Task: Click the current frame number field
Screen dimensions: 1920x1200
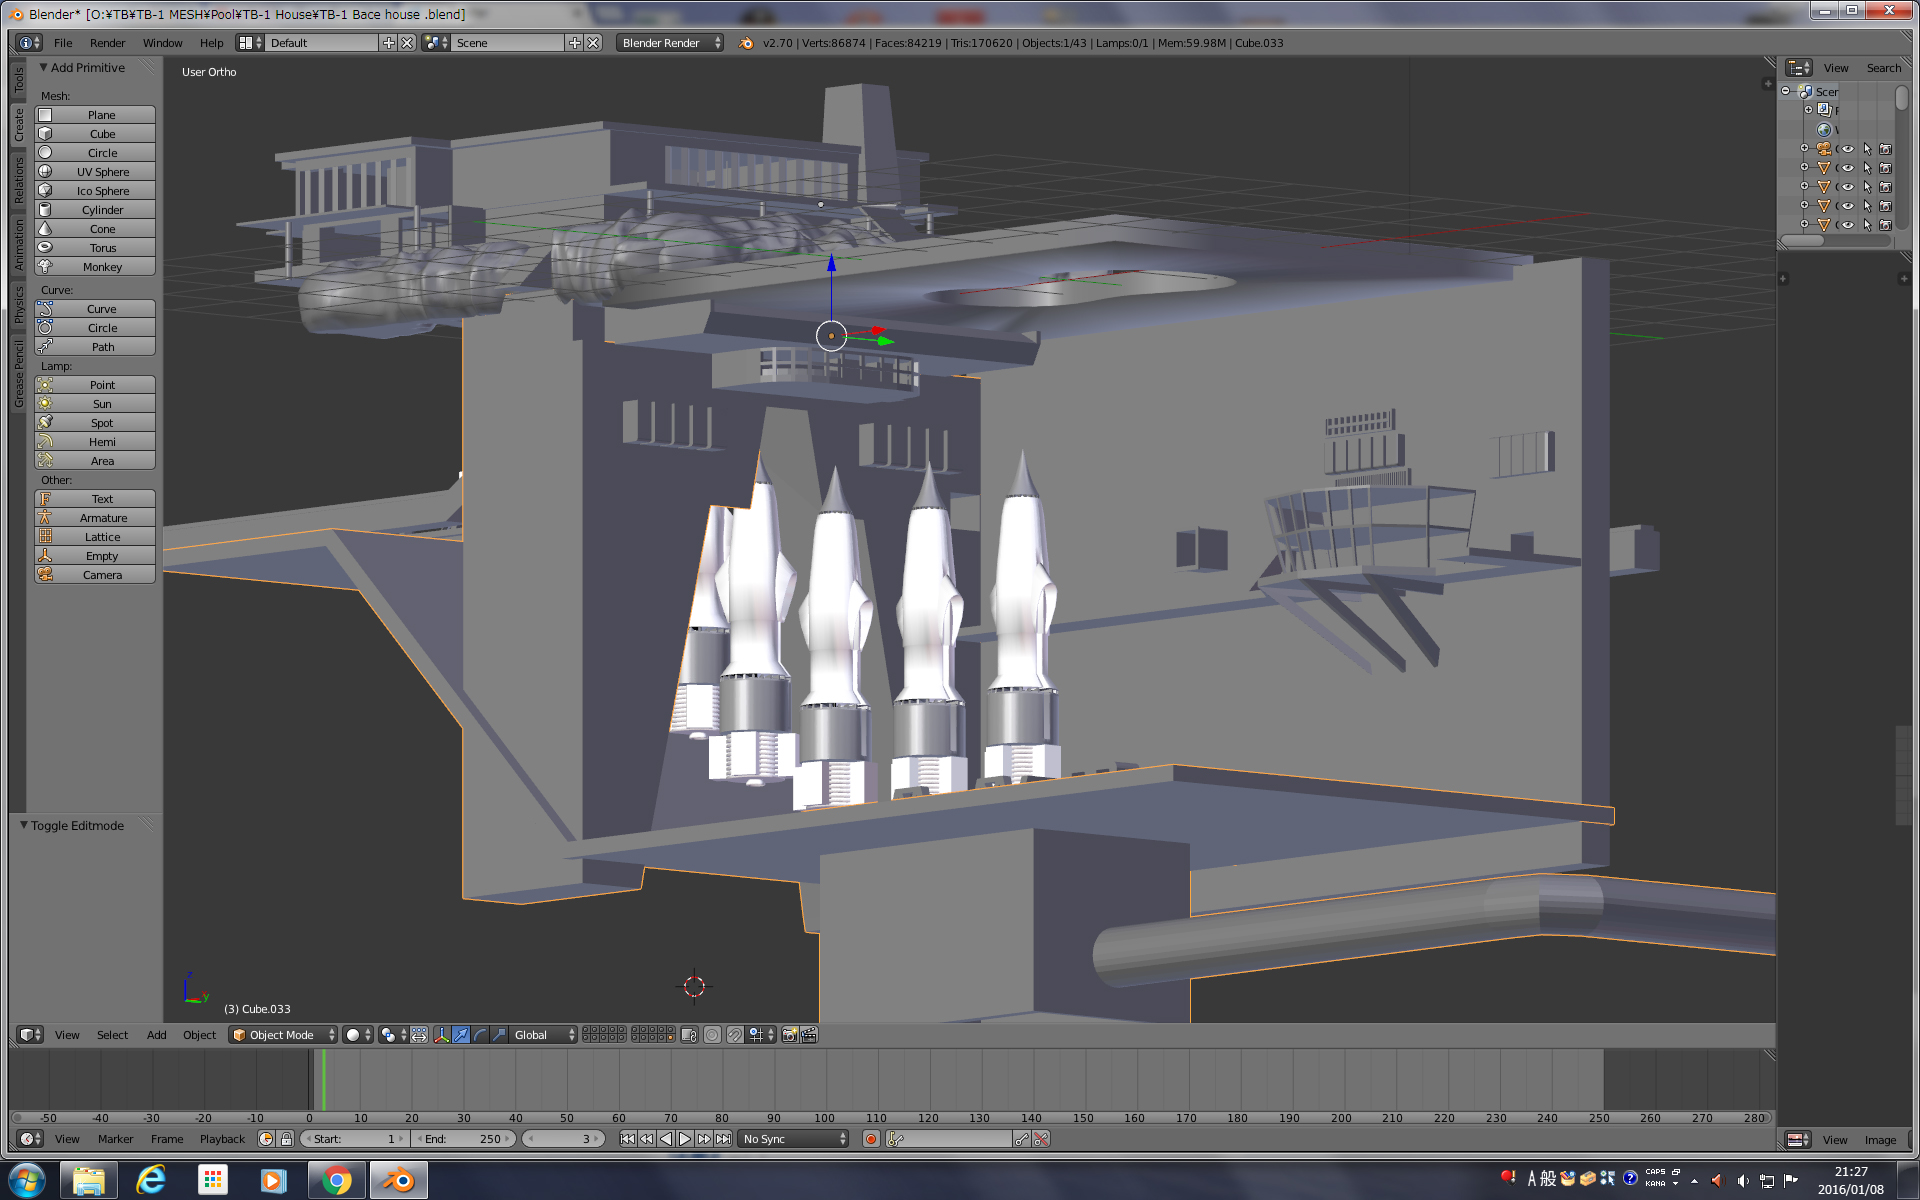Action: 563,1139
